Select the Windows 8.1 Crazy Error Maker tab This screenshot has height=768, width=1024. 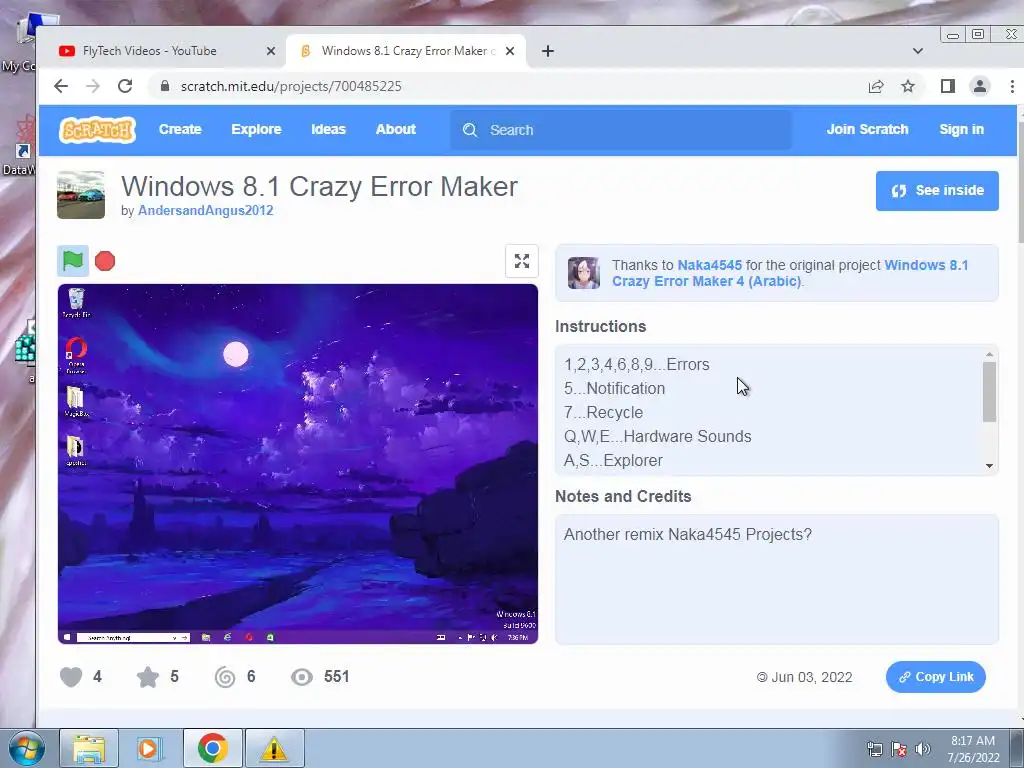point(406,51)
